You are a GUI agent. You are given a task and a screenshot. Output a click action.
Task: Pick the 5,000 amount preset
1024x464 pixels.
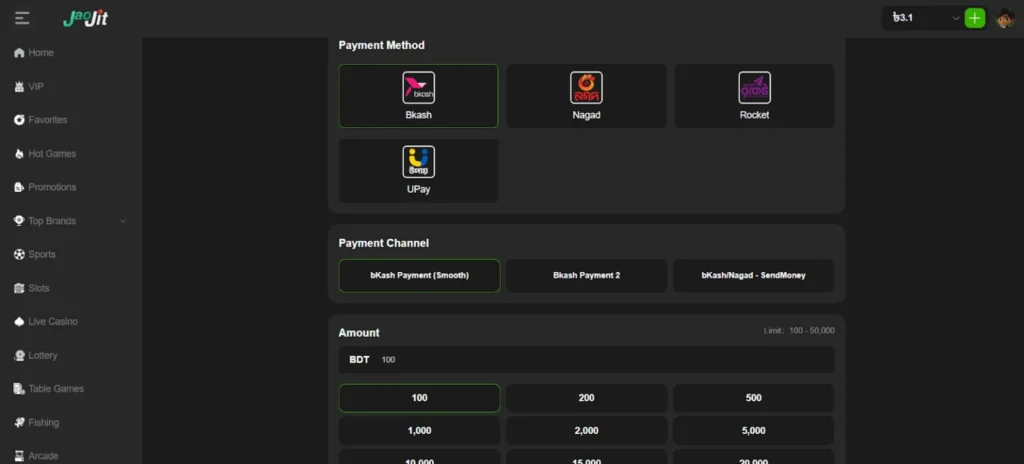pyautogui.click(x=754, y=431)
